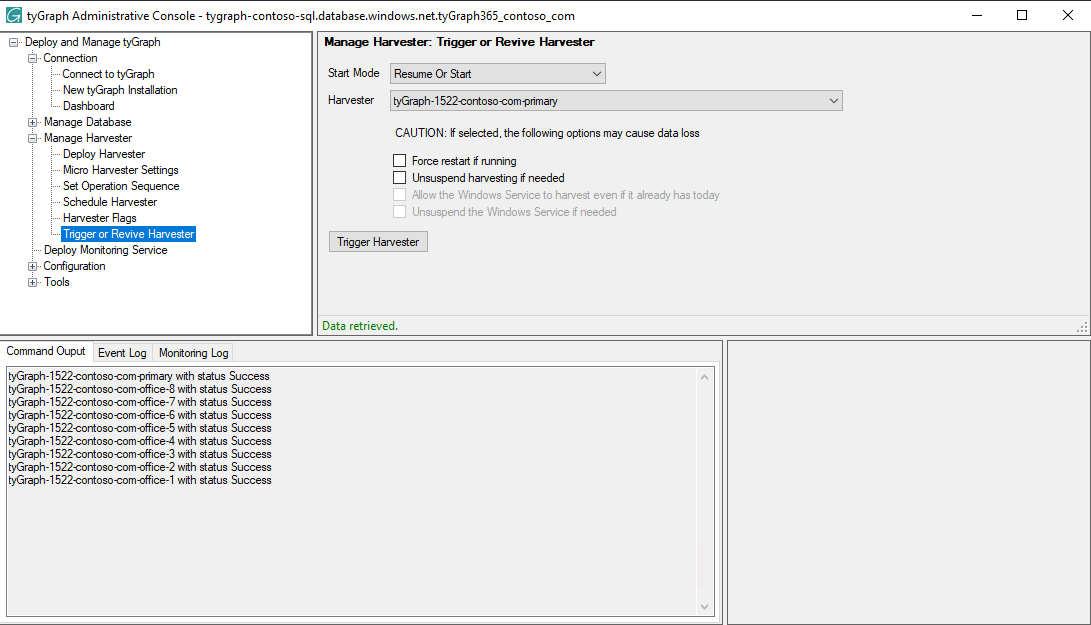The height and width of the screenshot is (625, 1091).
Task: Expand the Tools tree node
Action: [32, 283]
